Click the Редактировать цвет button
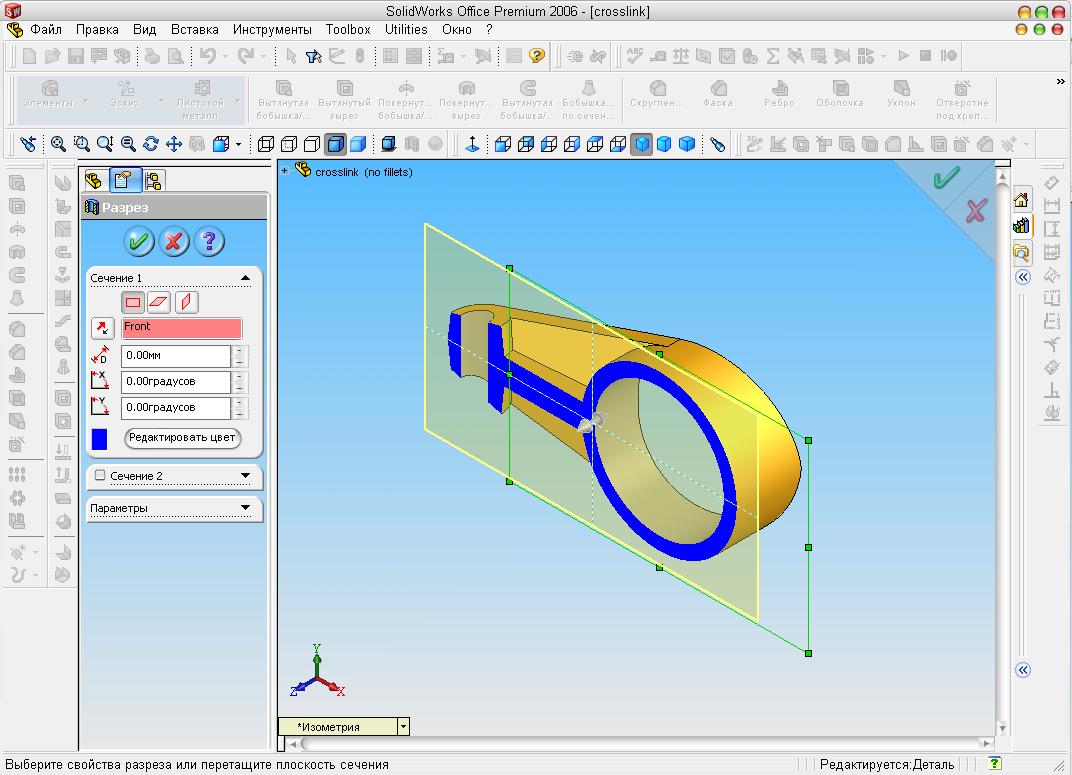1072x775 pixels. click(x=183, y=437)
